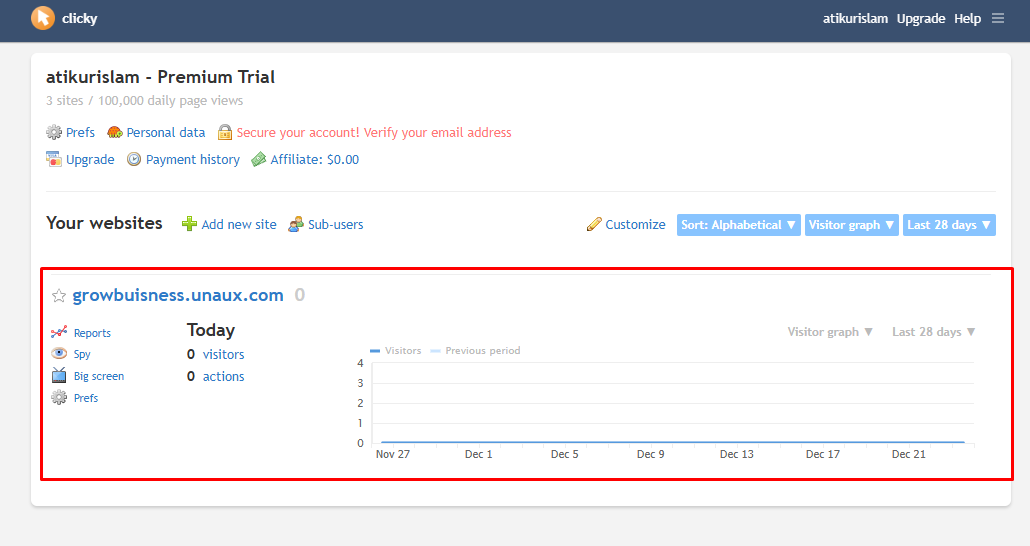Screen dimensions: 1030x546
Task: Click the Dec 9 label on graph axis
Action: coord(650,454)
